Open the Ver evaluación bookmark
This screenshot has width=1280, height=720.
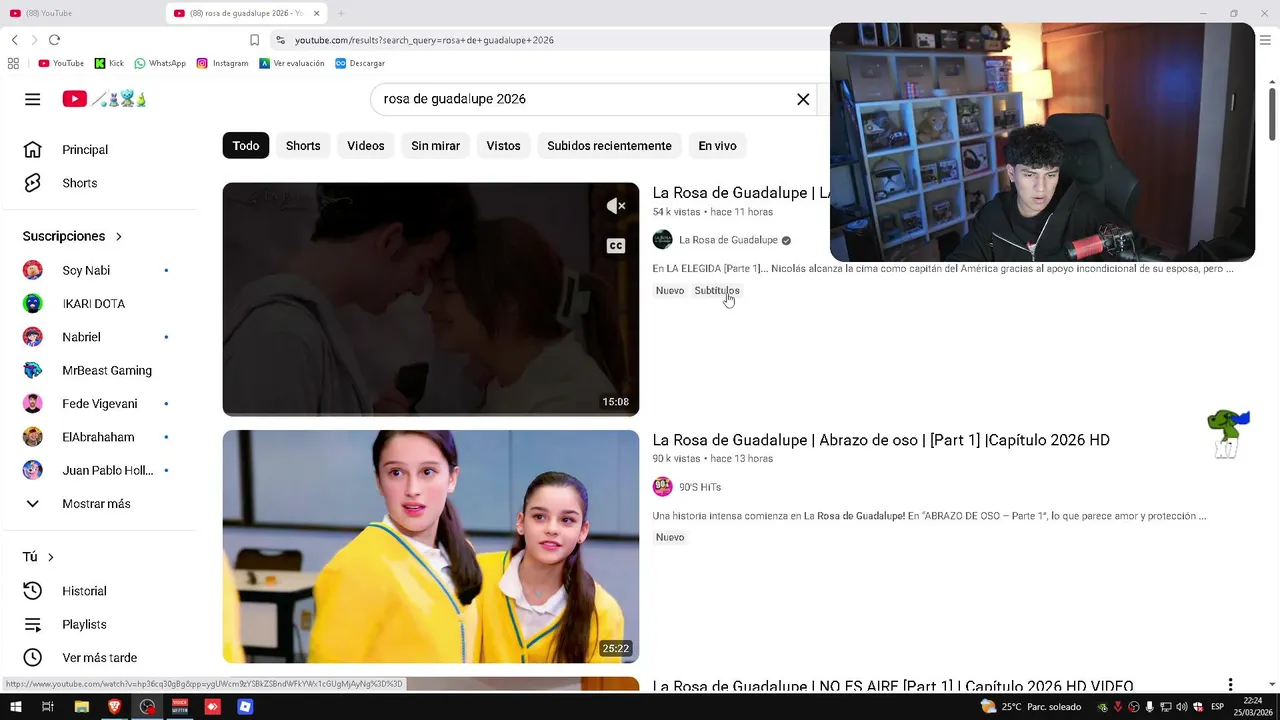pos(291,63)
